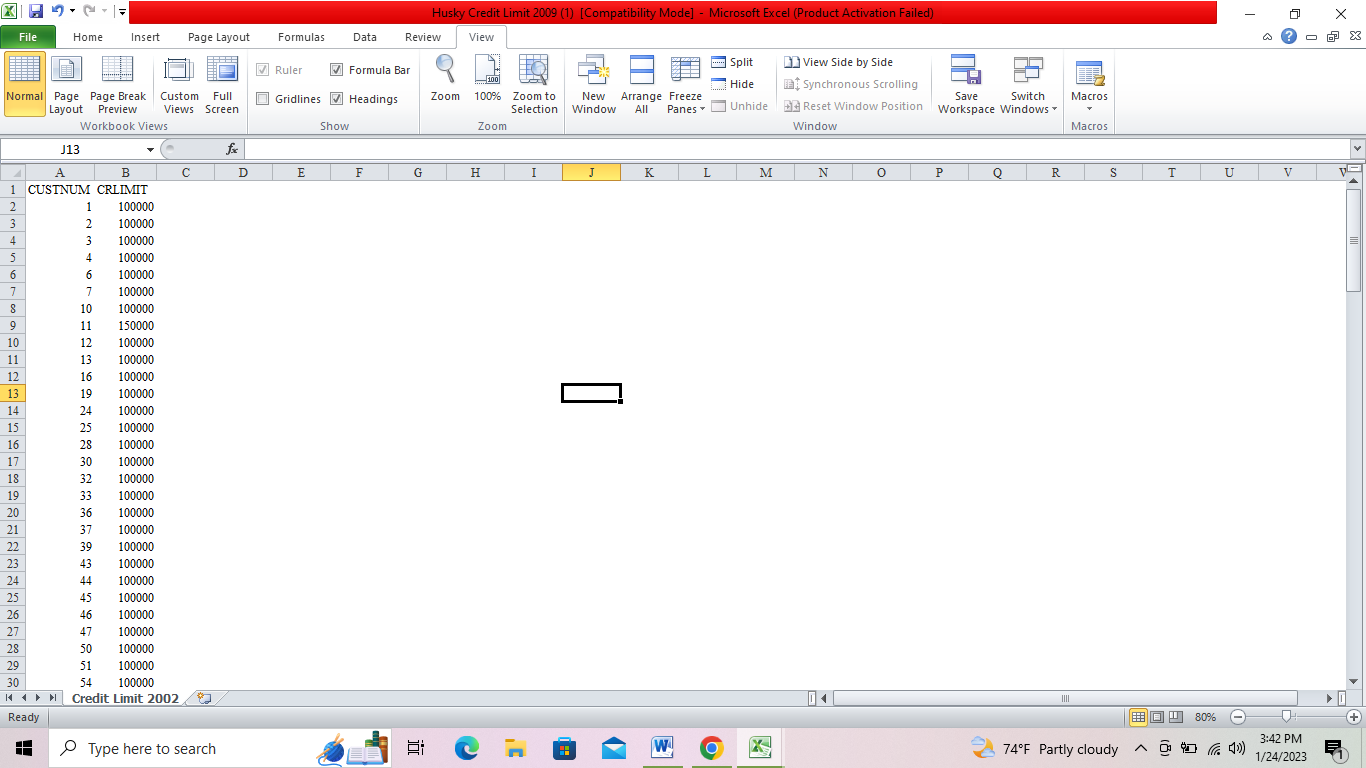This screenshot has width=1366, height=768.
Task: Undo the last action
Action: point(58,12)
